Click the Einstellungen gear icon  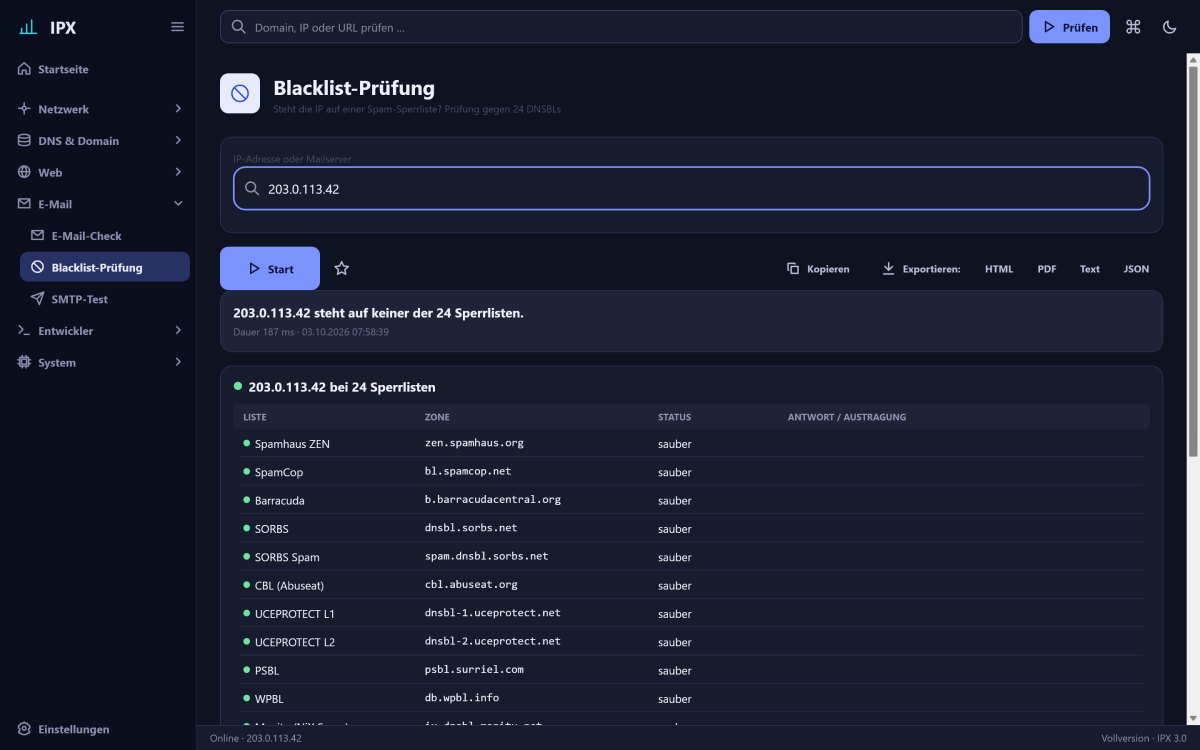(x=24, y=729)
